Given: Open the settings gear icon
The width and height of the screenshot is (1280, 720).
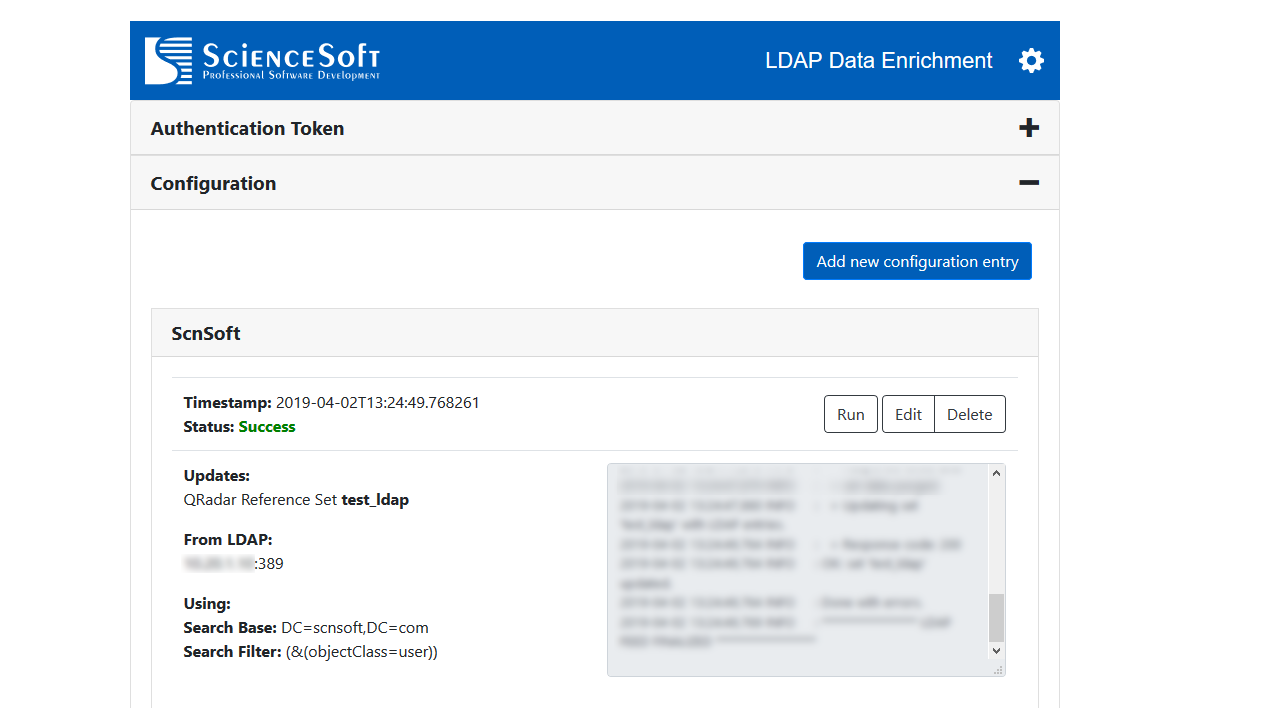Looking at the screenshot, I should [1031, 60].
